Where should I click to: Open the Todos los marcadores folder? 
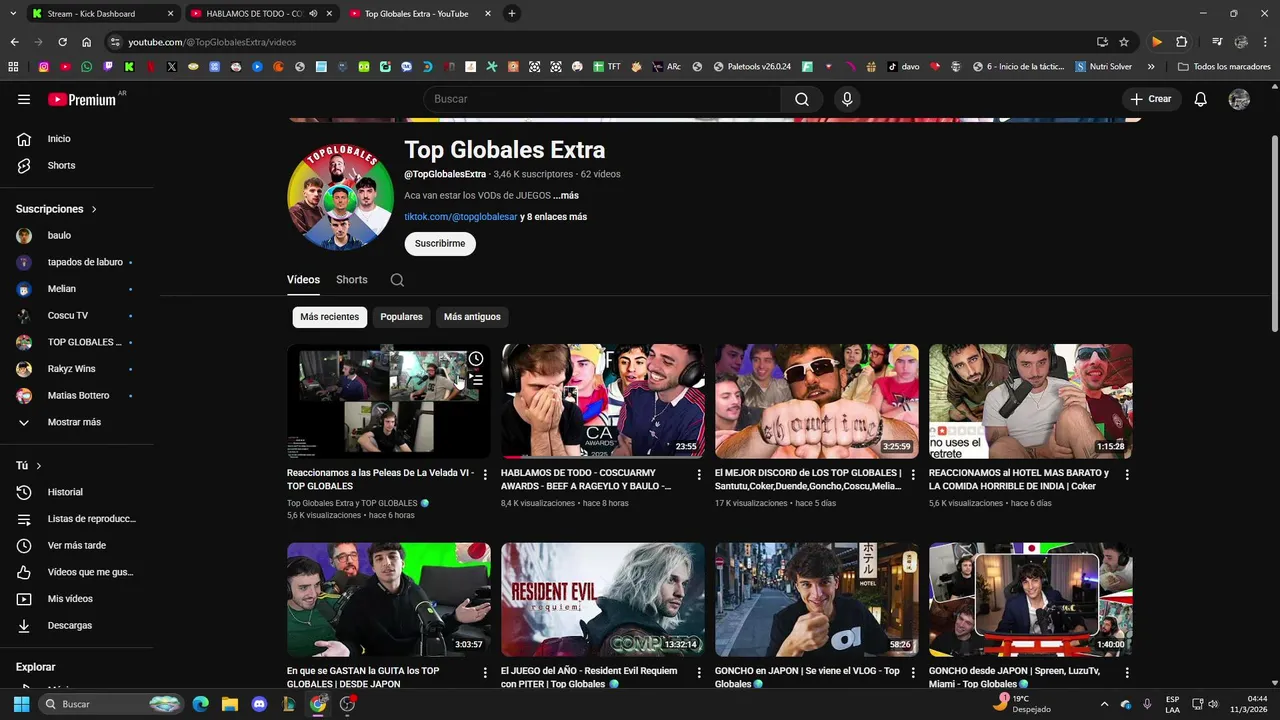1224,67
